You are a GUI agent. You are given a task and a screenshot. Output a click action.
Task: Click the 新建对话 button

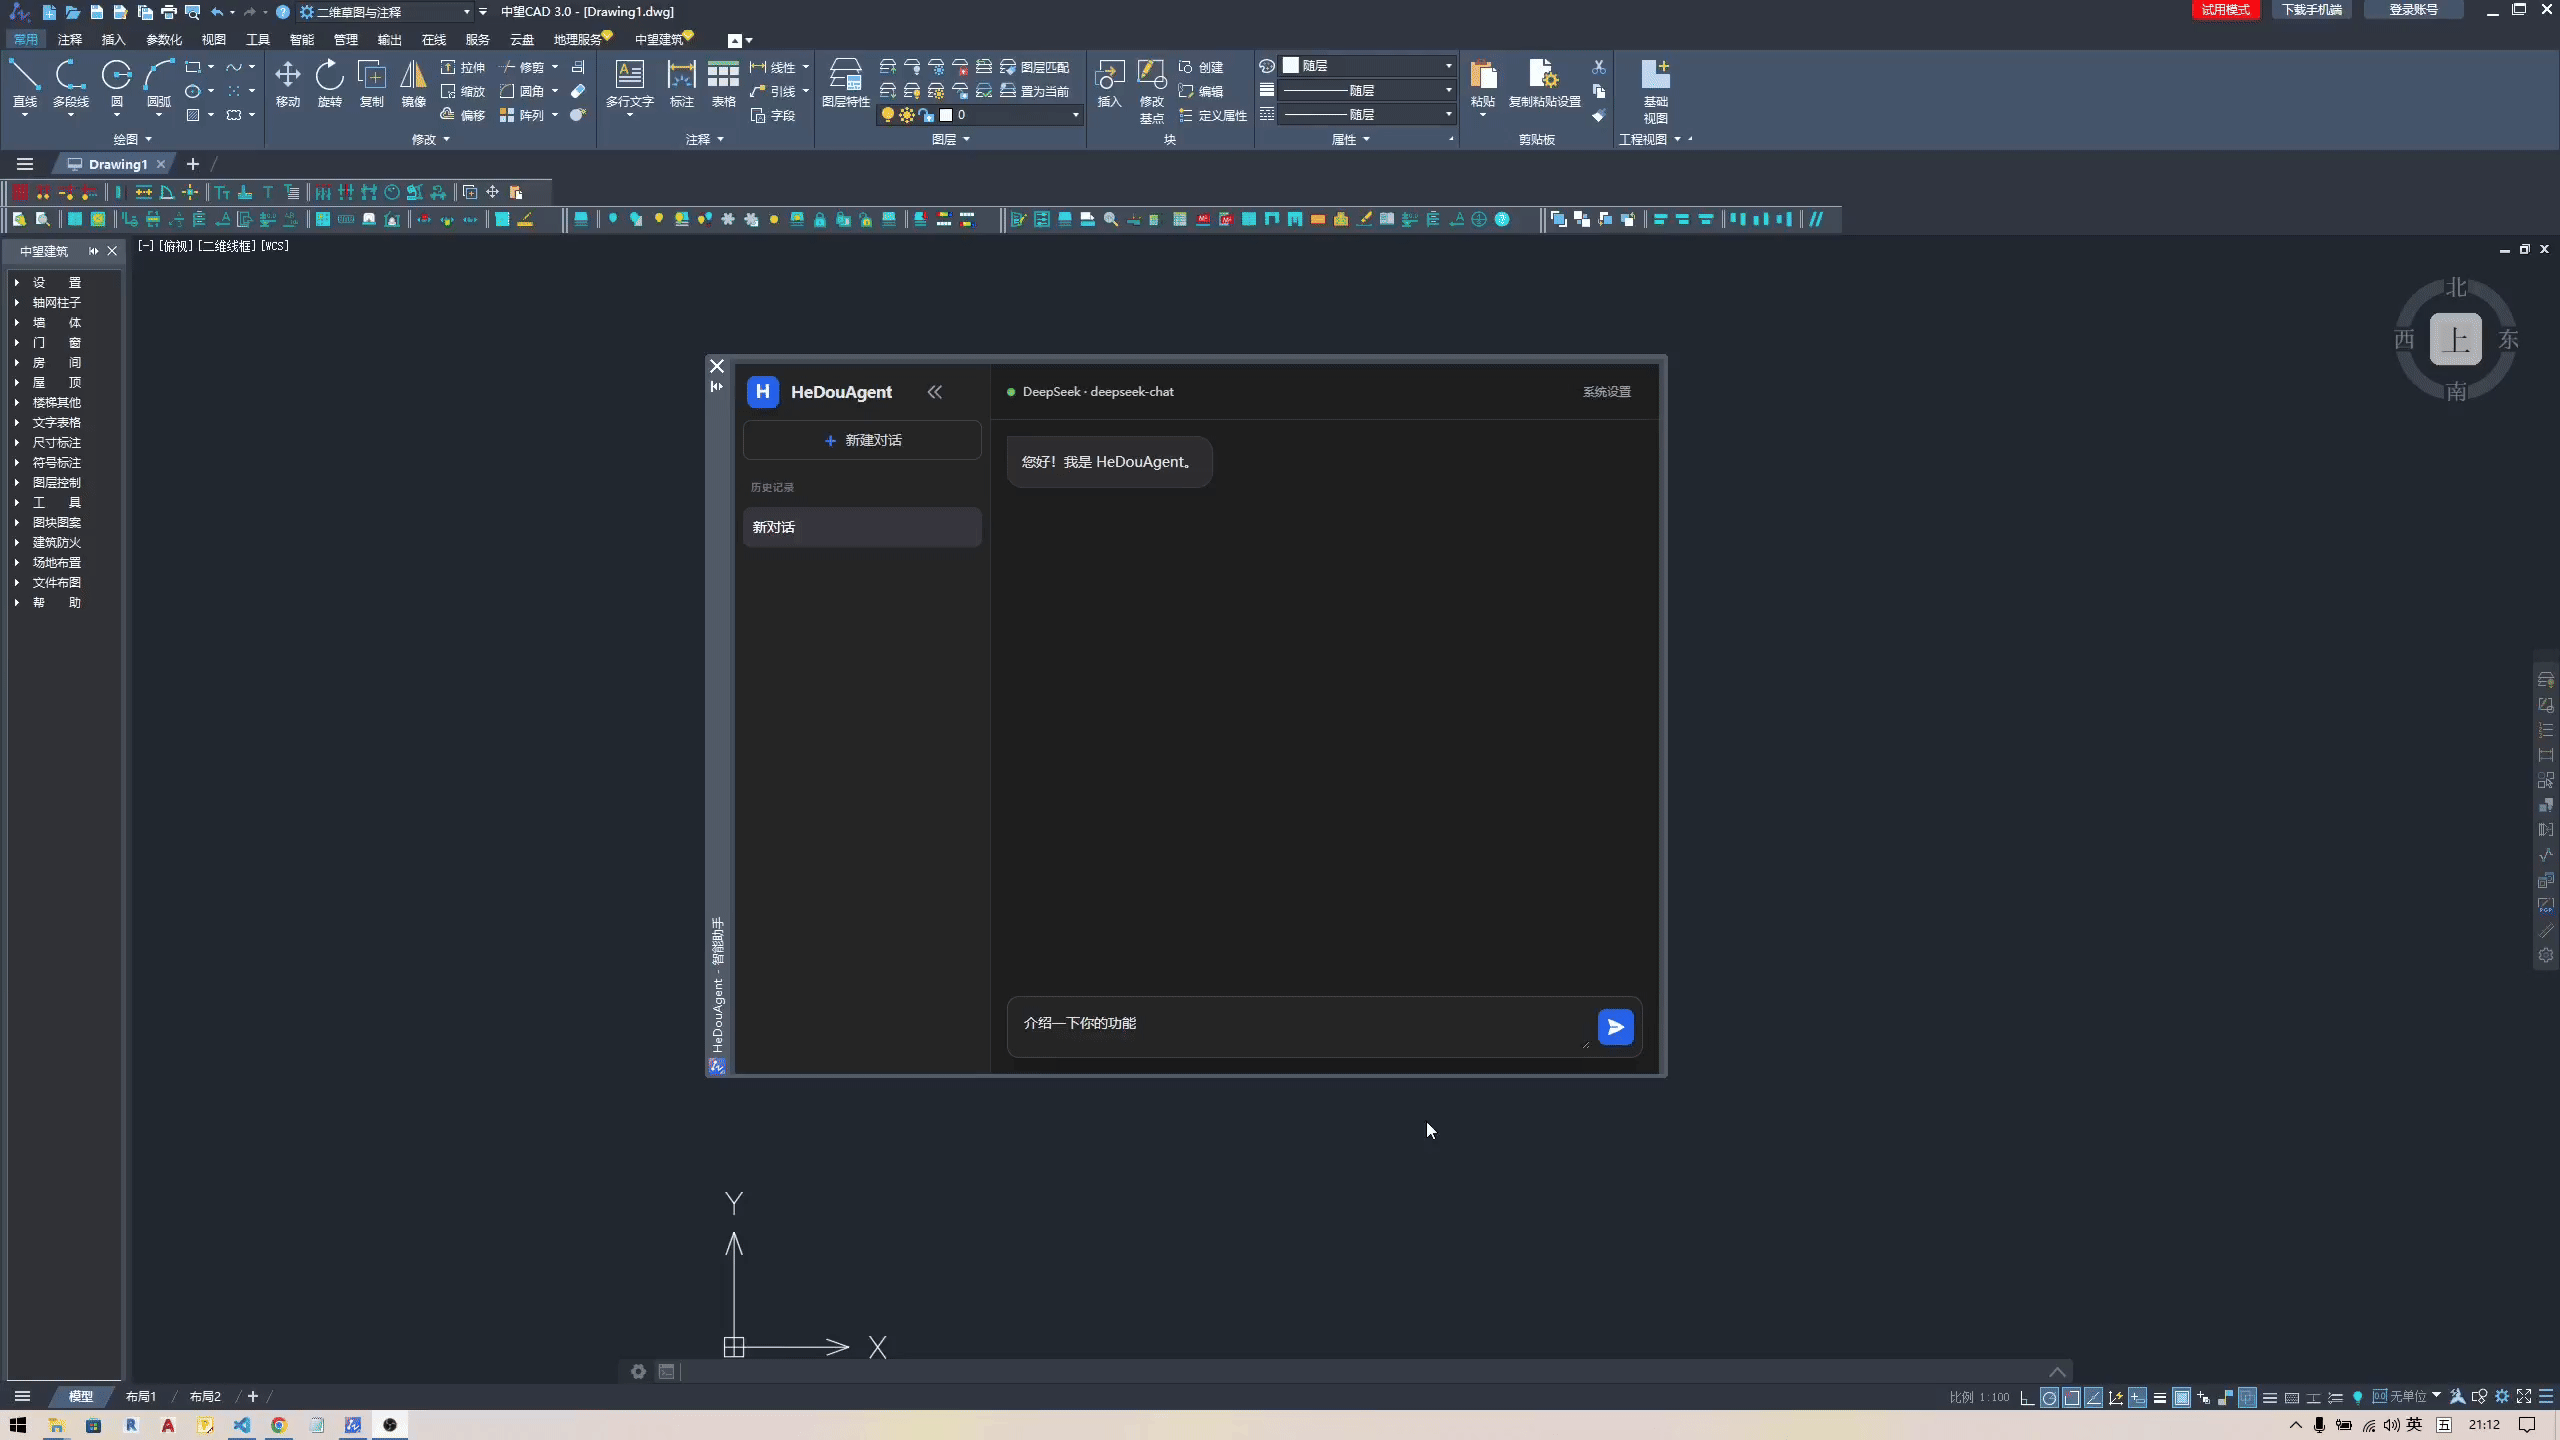click(862, 440)
